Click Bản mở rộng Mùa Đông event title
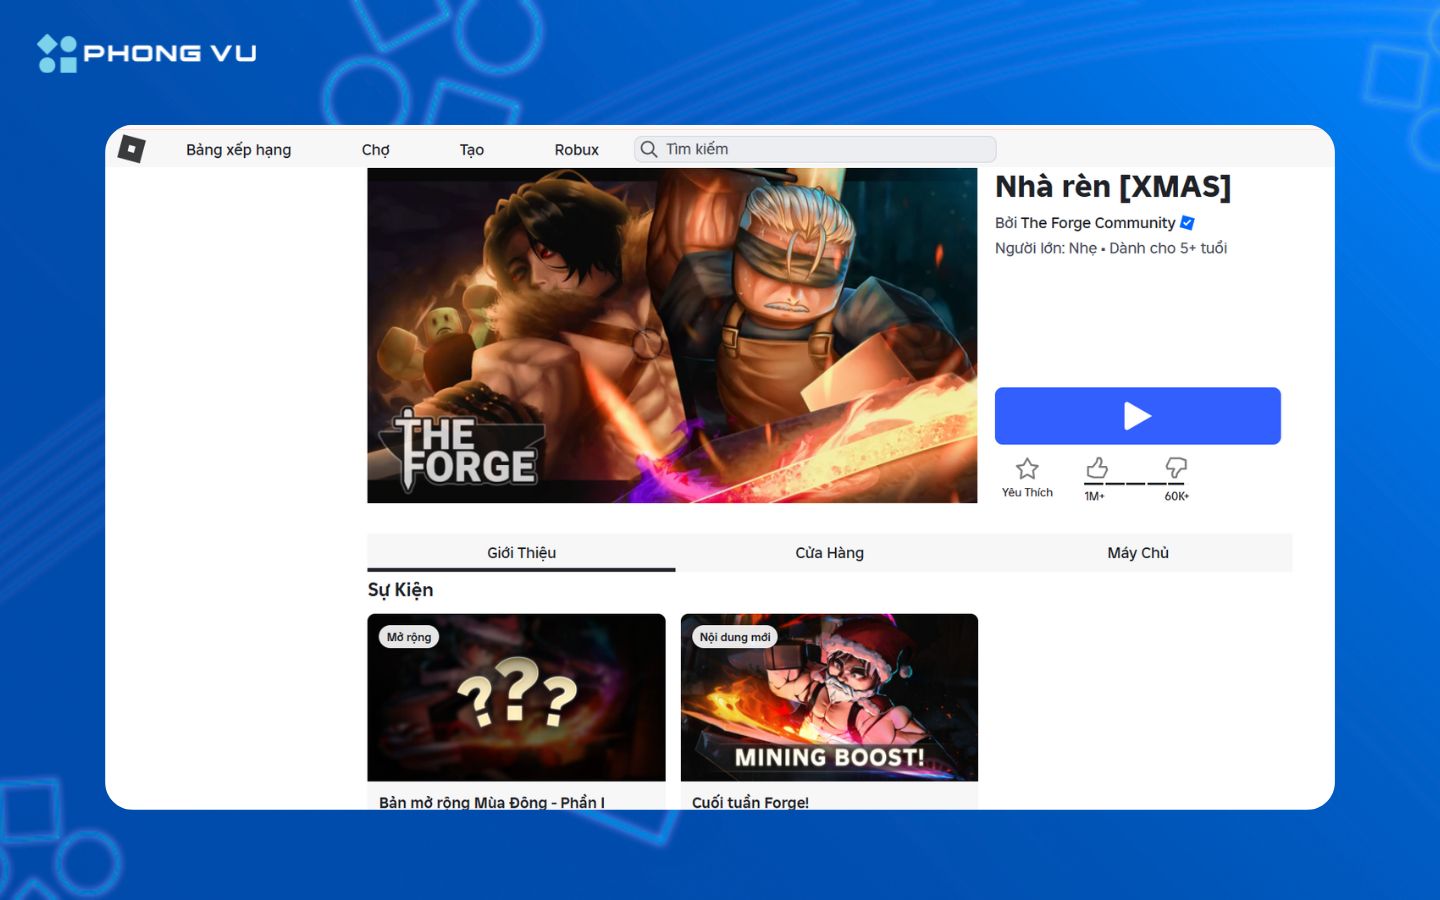Screen dimensions: 1440x900 tap(492, 802)
